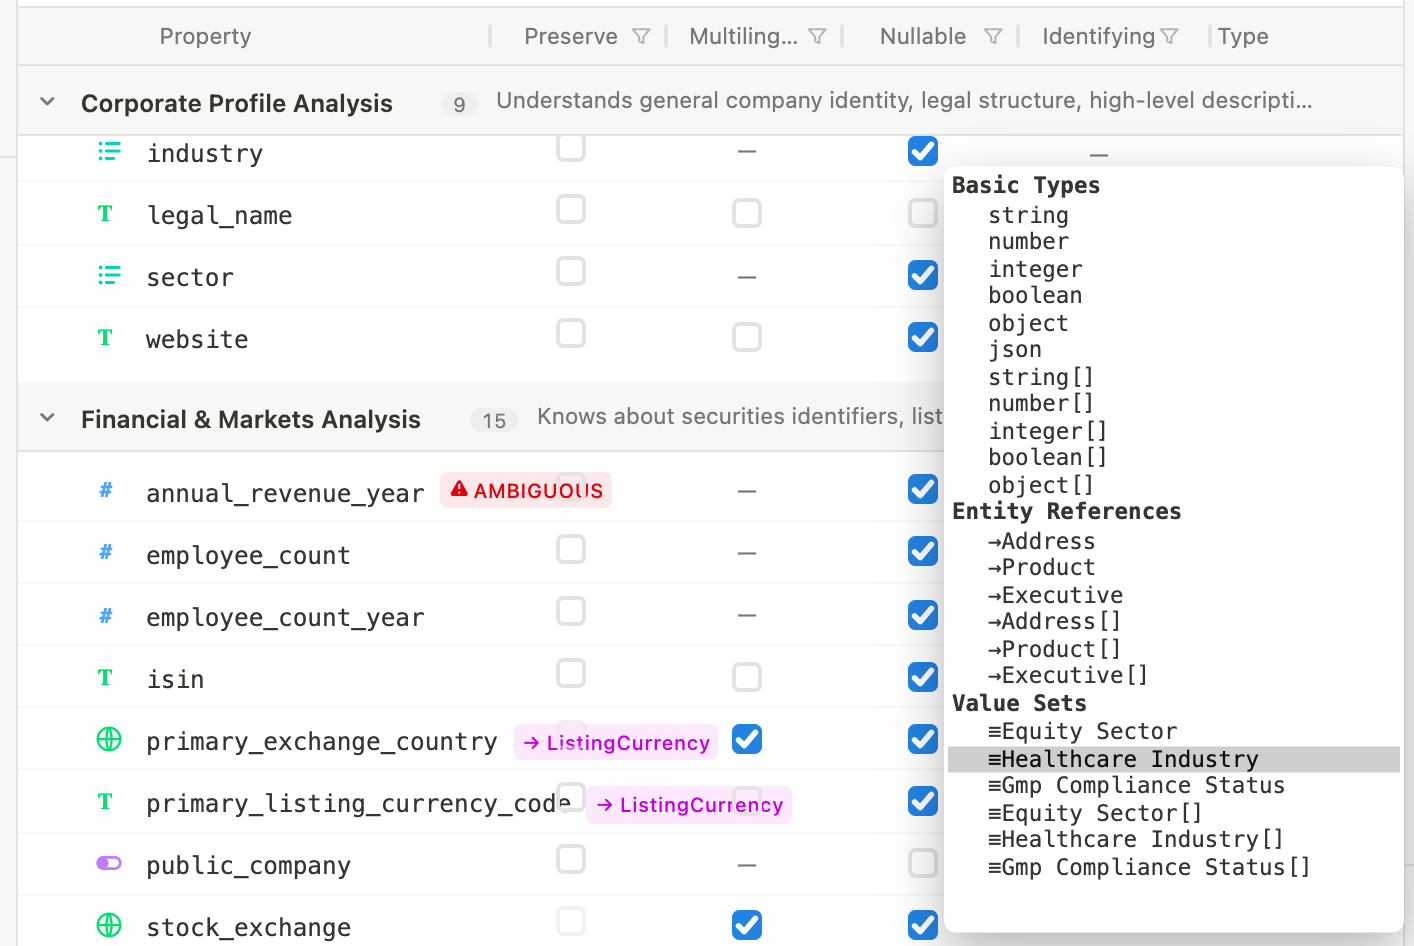Choose string from Basic Types

1028,215
